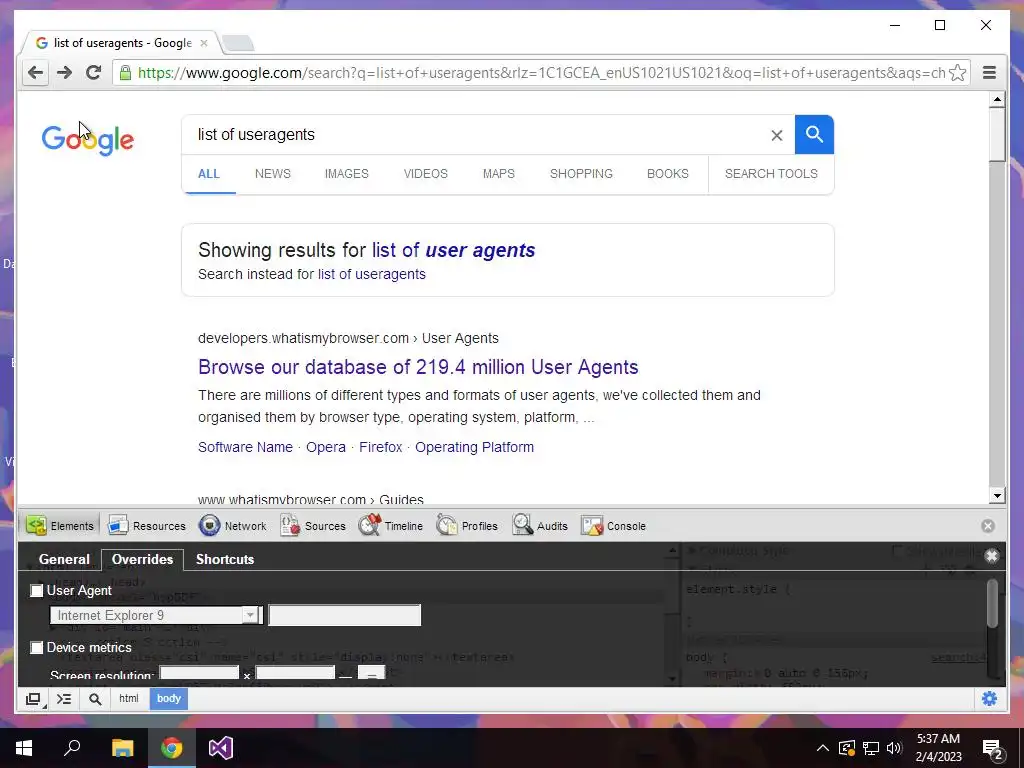The image size is (1024, 768).
Task: Toggle the console drawer icon
Action: (x=64, y=699)
